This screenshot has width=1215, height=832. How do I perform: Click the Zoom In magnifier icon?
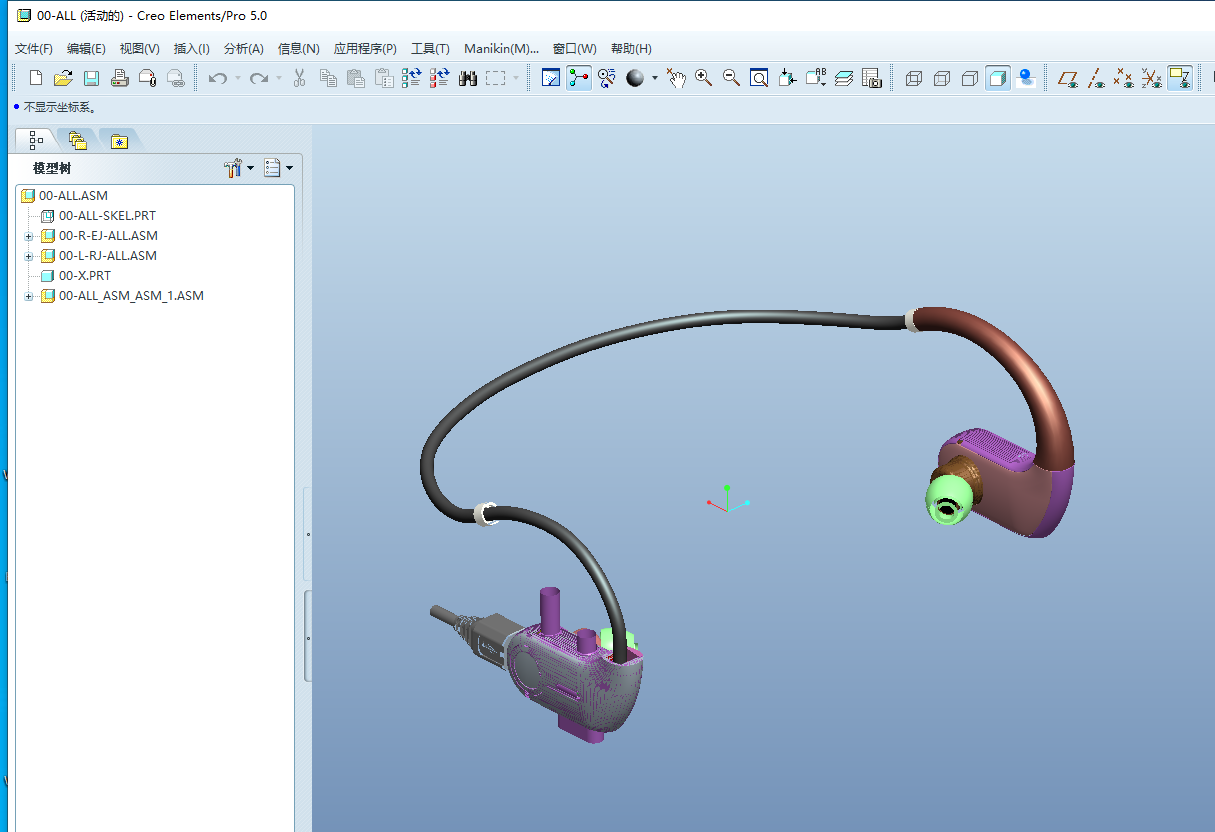704,78
